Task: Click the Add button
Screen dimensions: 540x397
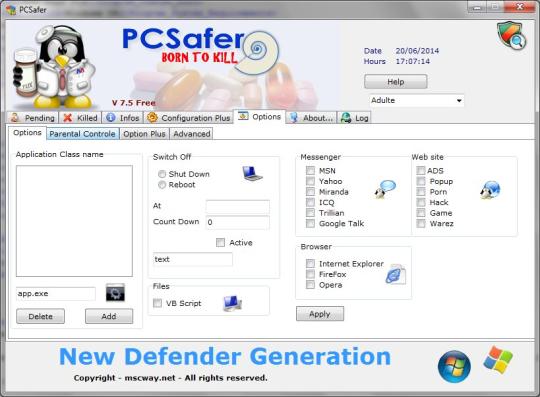Action: tap(109, 316)
